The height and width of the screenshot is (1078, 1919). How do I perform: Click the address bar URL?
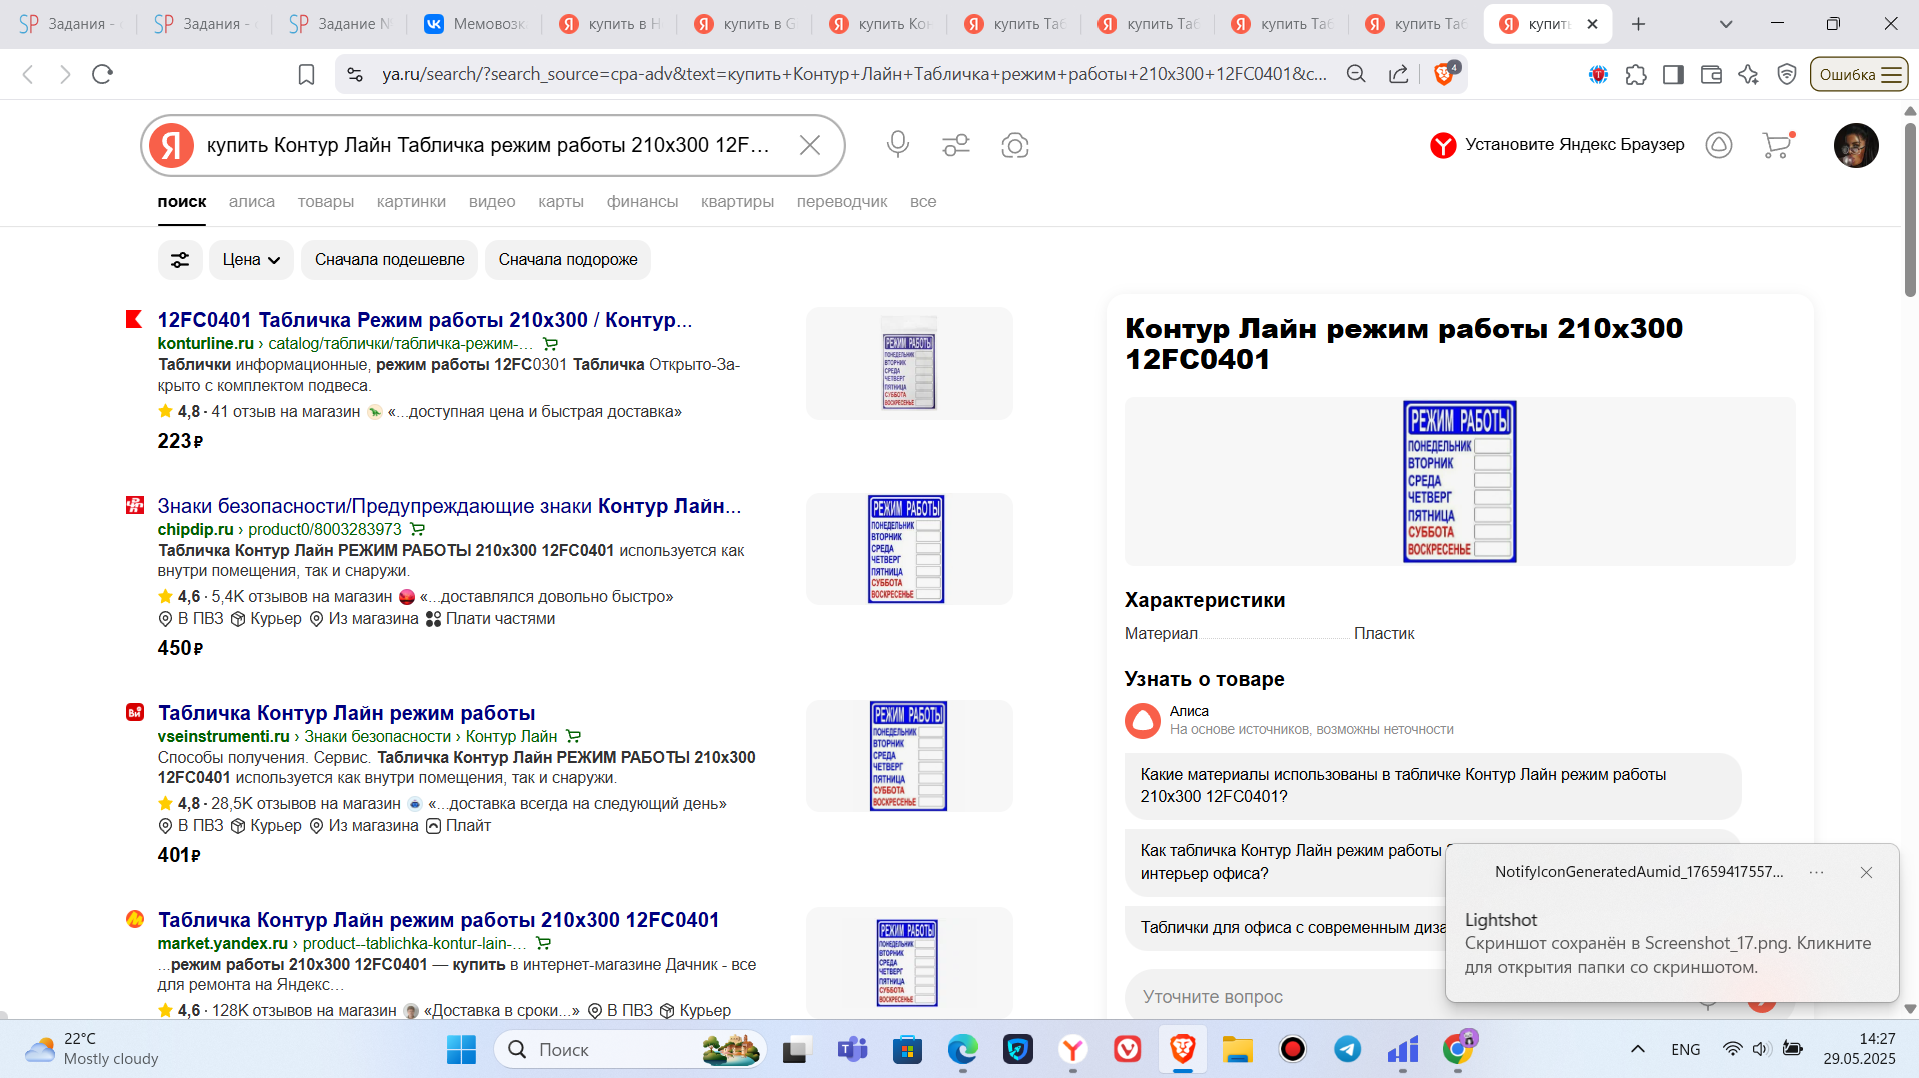click(x=855, y=74)
